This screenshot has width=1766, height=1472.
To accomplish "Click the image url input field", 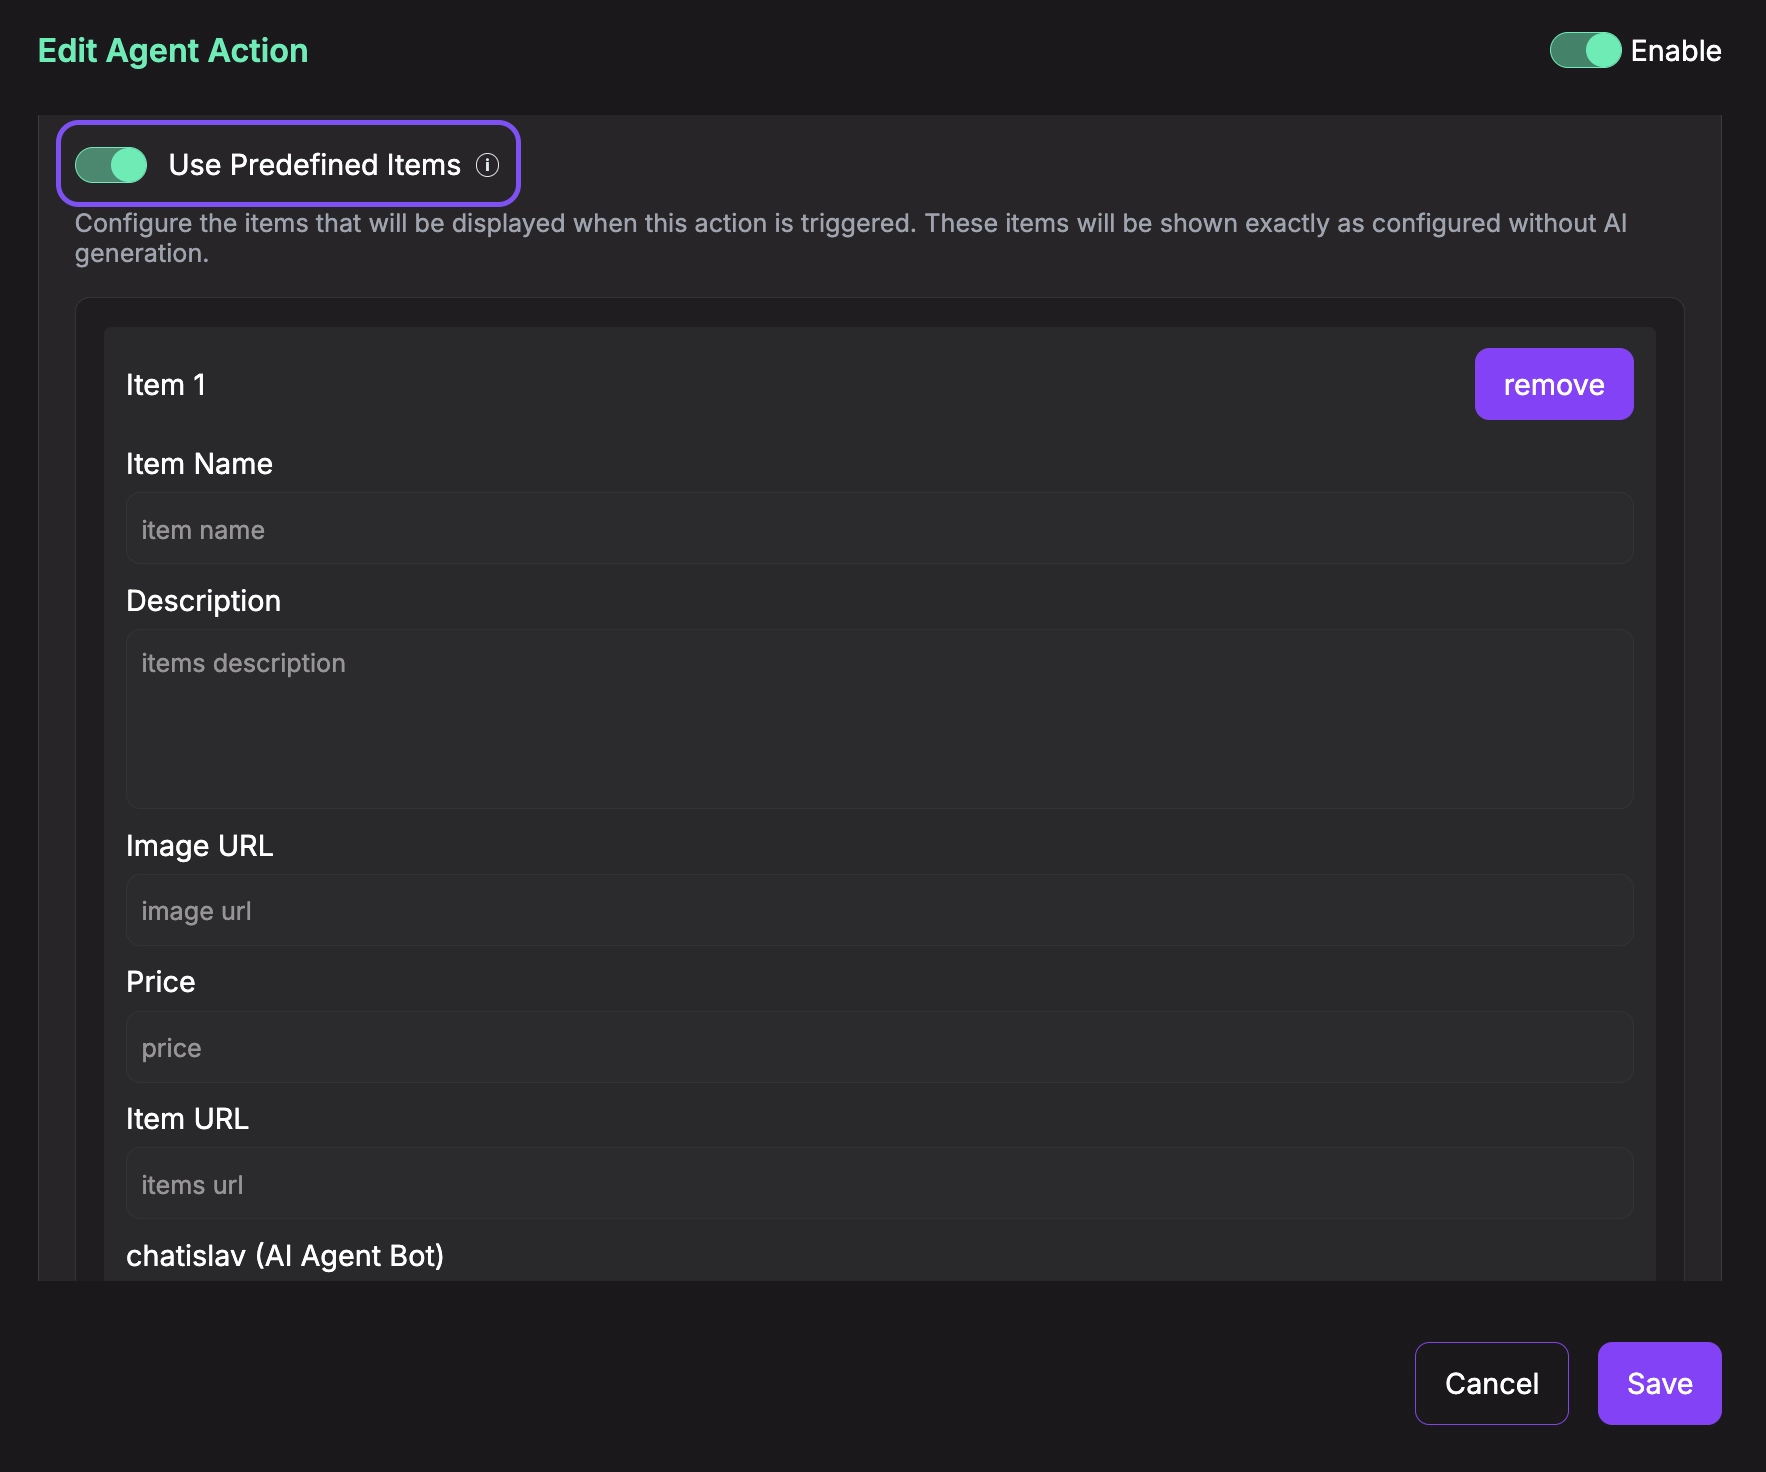I will pyautogui.click(x=878, y=910).
